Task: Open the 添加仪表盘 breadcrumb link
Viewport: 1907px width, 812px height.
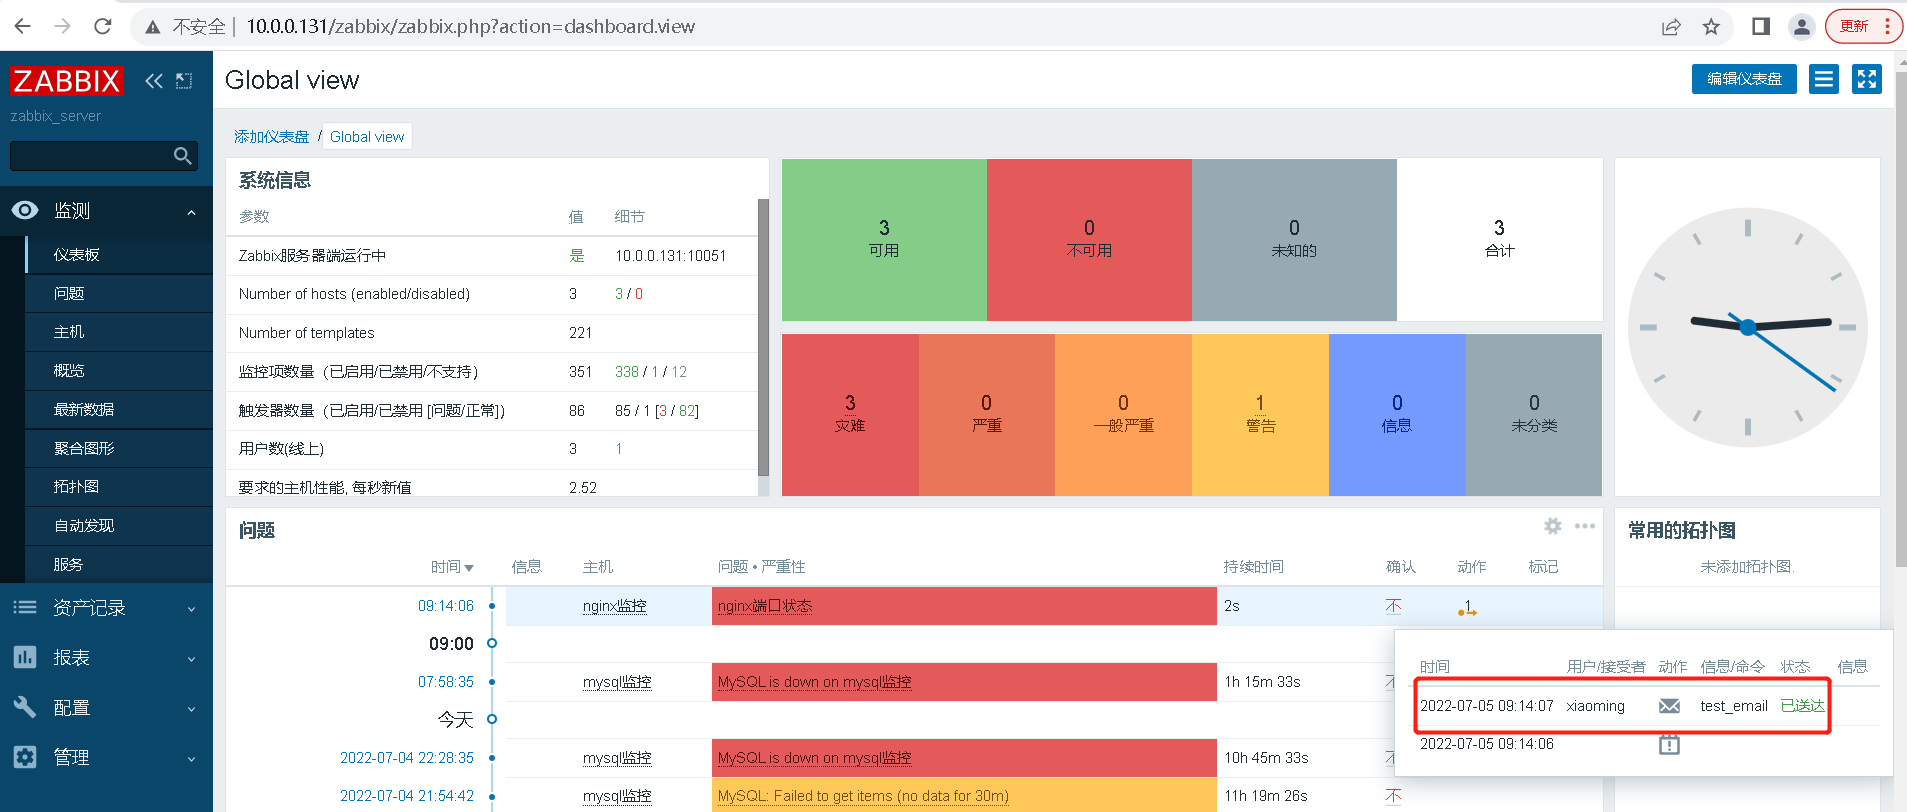Action: tap(271, 137)
